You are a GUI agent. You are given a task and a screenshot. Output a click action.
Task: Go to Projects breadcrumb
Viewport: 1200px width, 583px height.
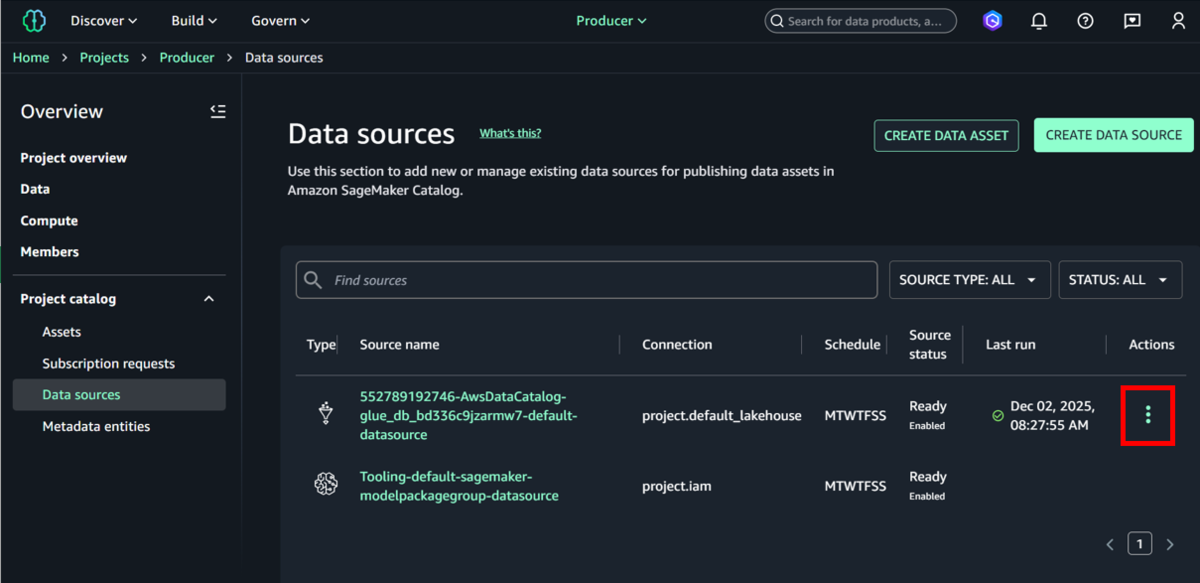tap(104, 57)
